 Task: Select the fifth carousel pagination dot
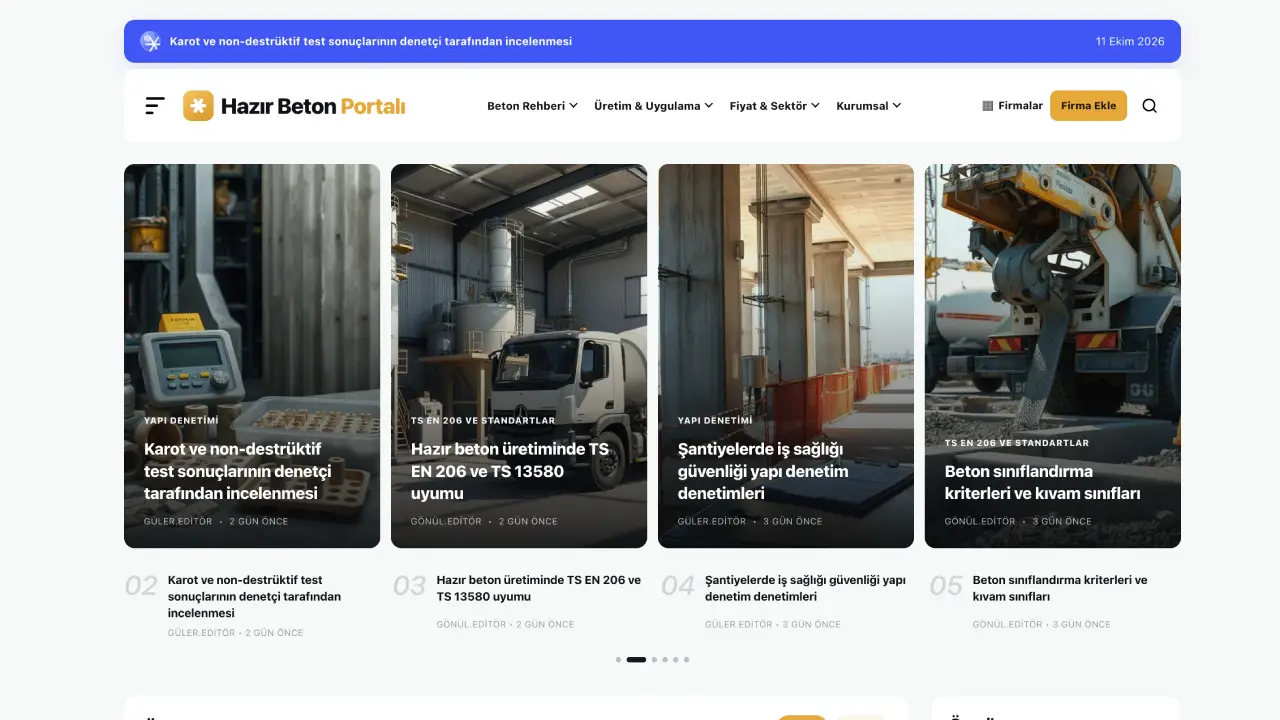coord(676,660)
